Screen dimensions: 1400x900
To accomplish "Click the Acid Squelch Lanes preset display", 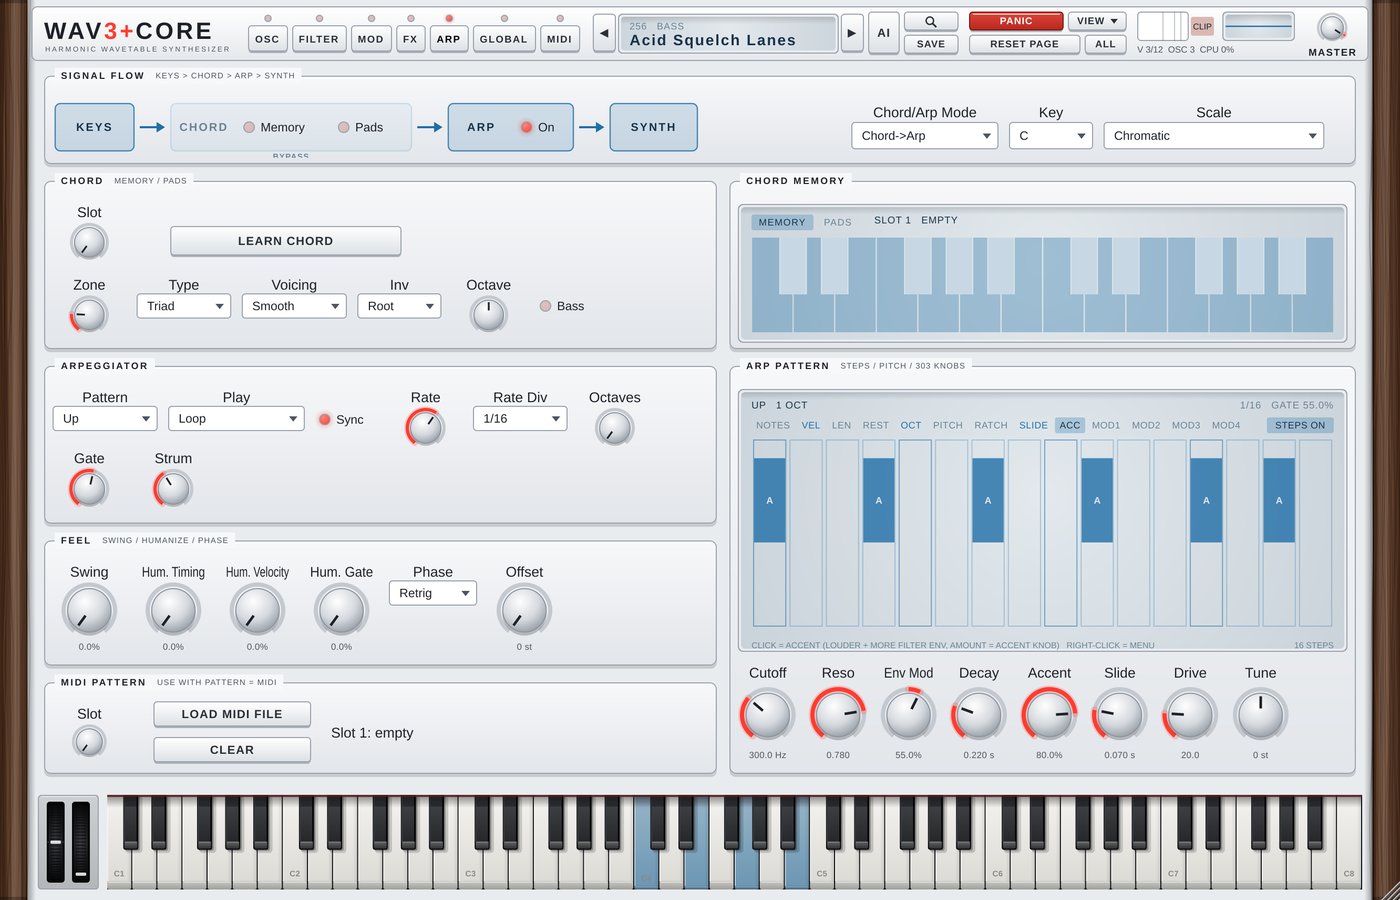I will coord(728,33).
